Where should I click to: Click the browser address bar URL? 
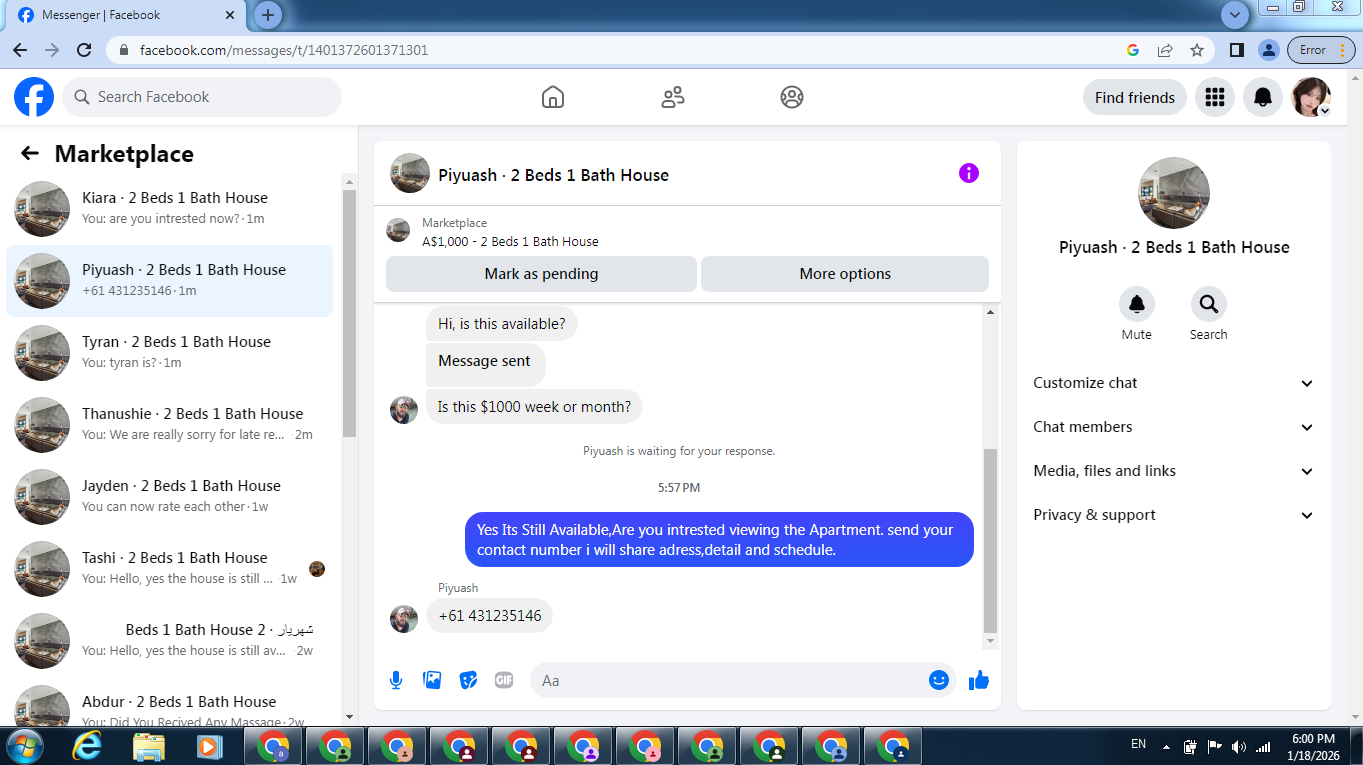pyautogui.click(x=284, y=50)
